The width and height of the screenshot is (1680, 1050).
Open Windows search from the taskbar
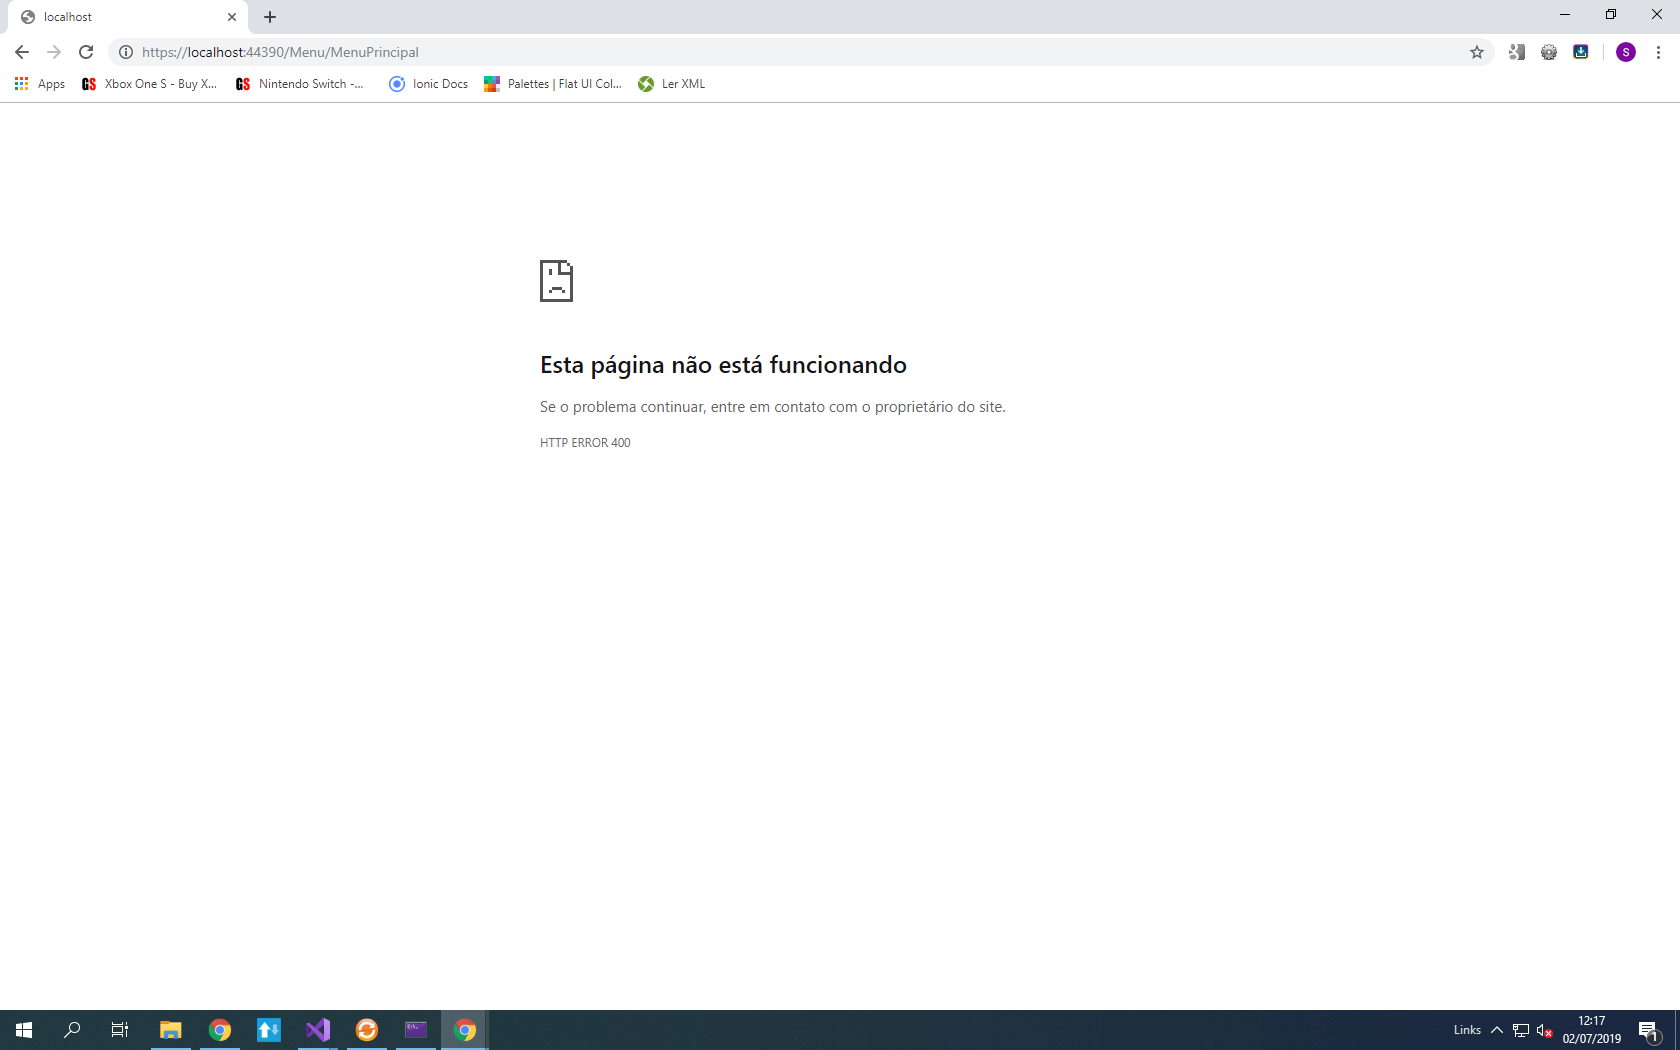tap(72, 1030)
